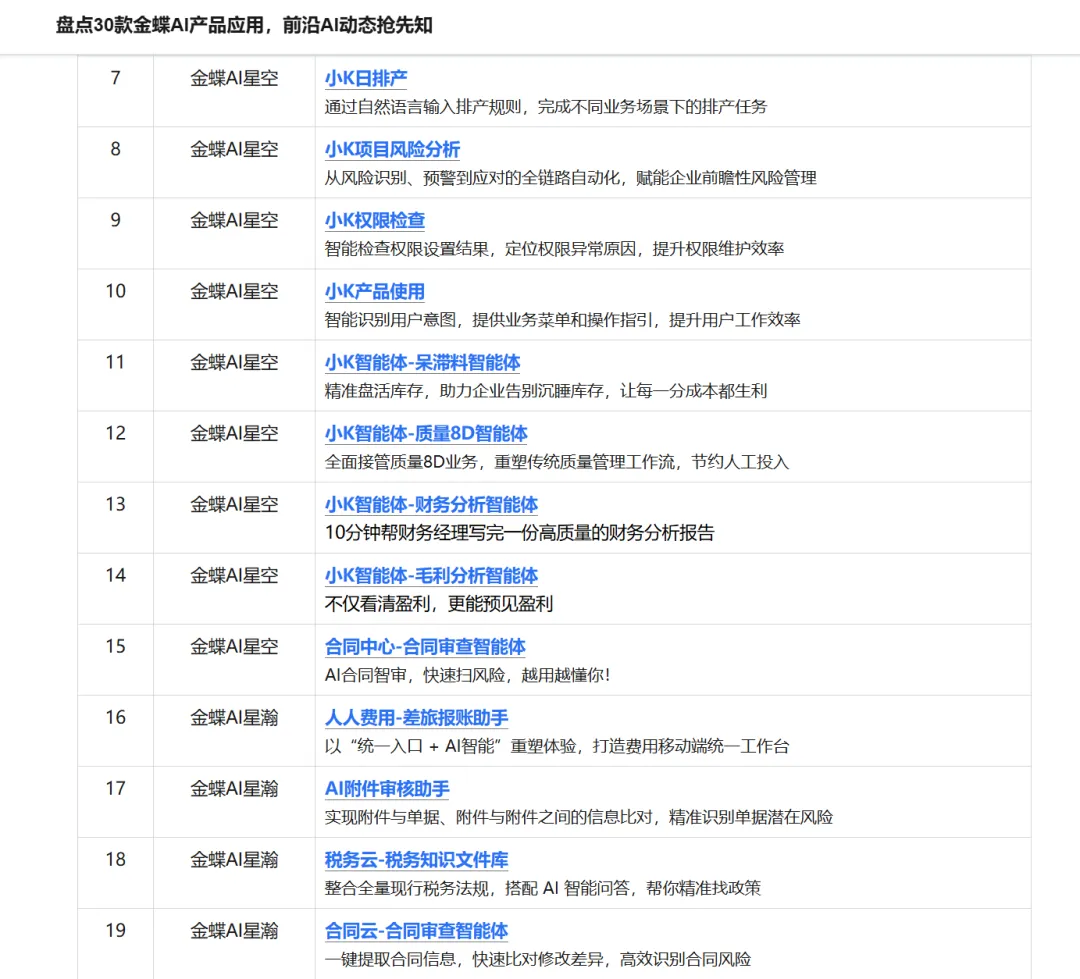
Task: Click 金蝶AI星瀚 in row 17
Action: (234, 788)
